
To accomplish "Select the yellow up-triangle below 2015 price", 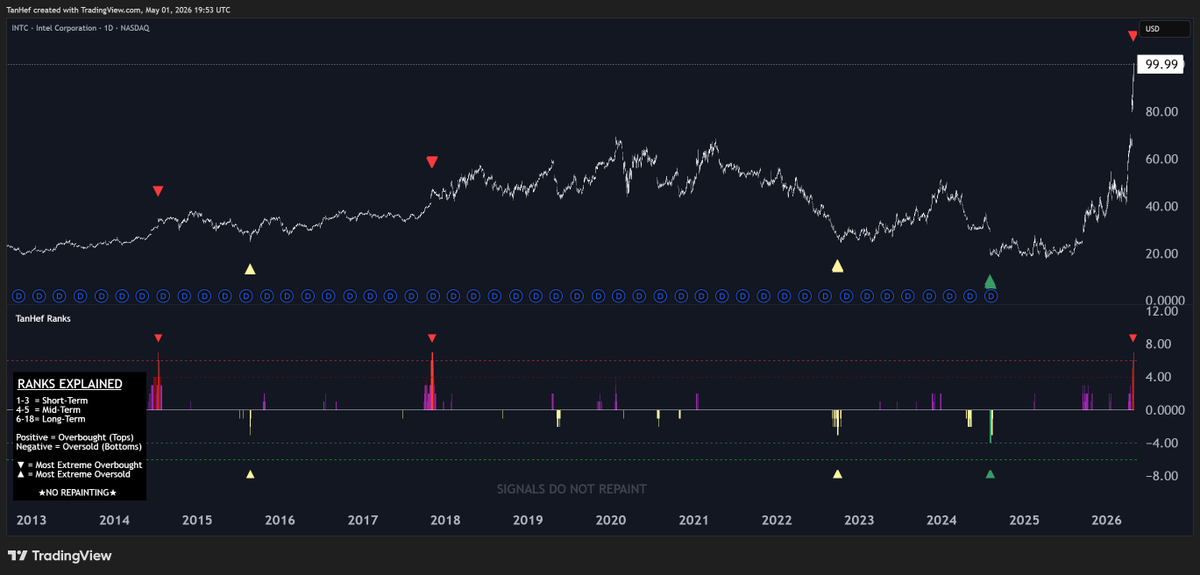I will click(x=251, y=269).
